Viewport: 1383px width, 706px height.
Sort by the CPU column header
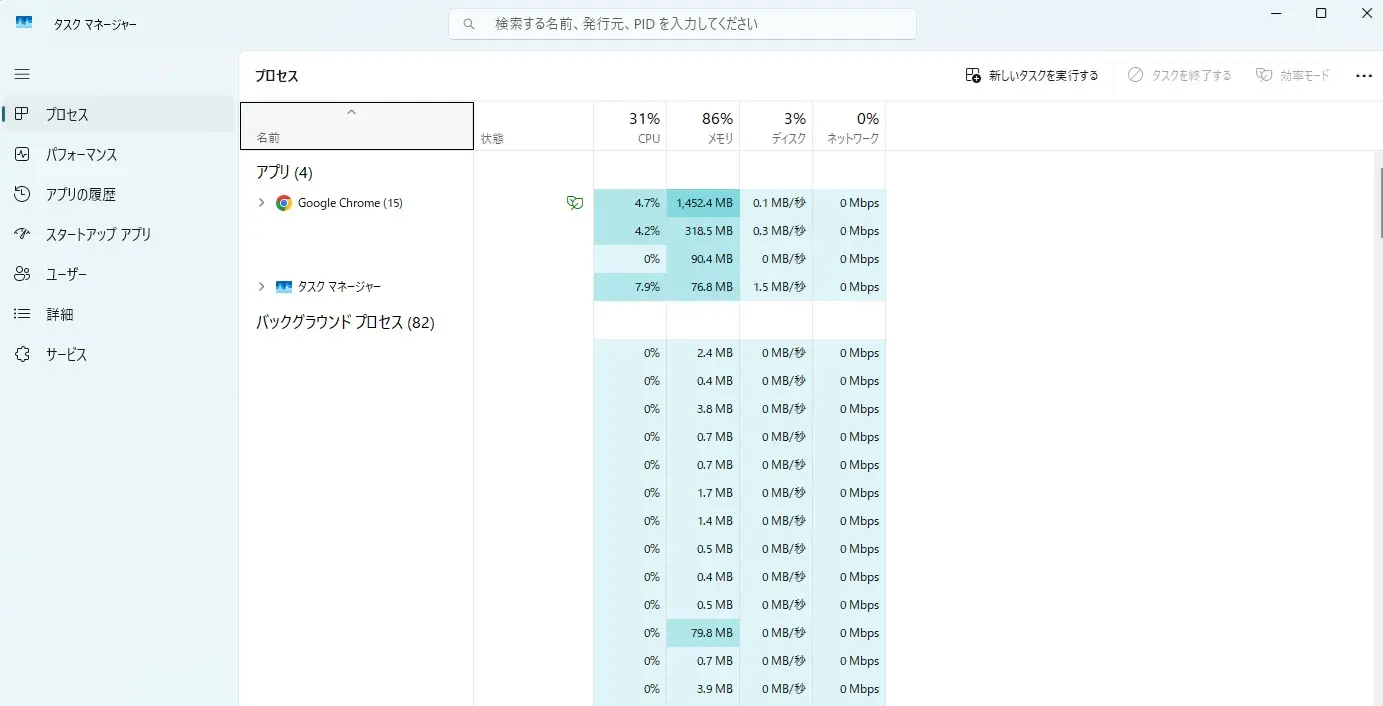[x=630, y=126]
